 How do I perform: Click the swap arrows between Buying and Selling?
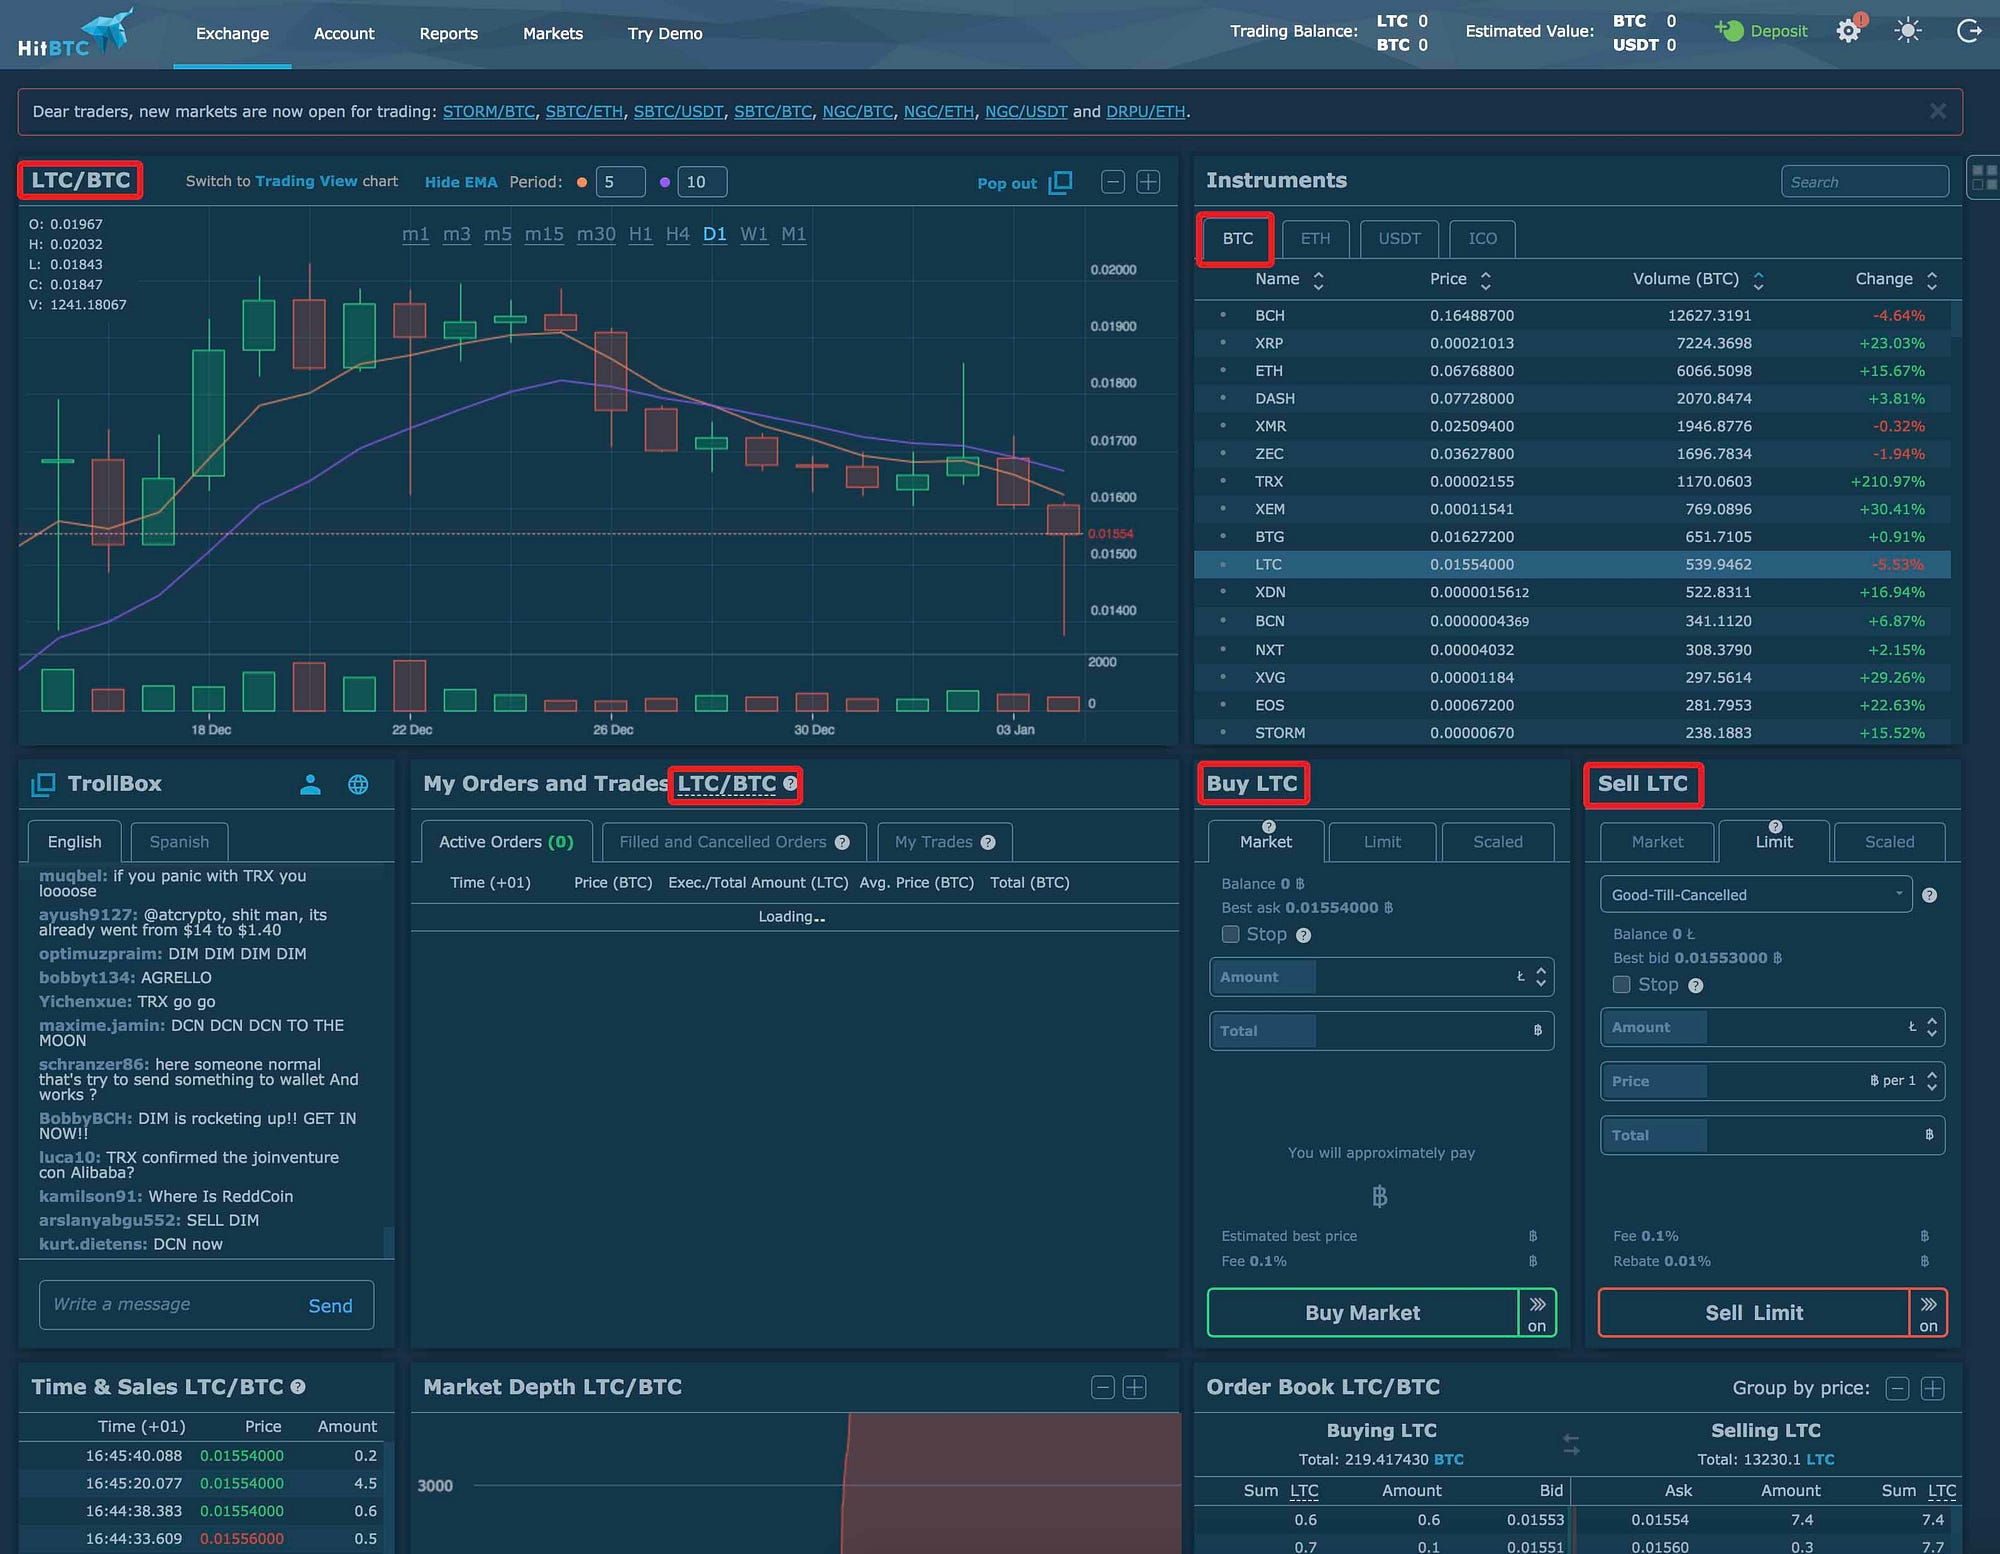pos(1571,1444)
